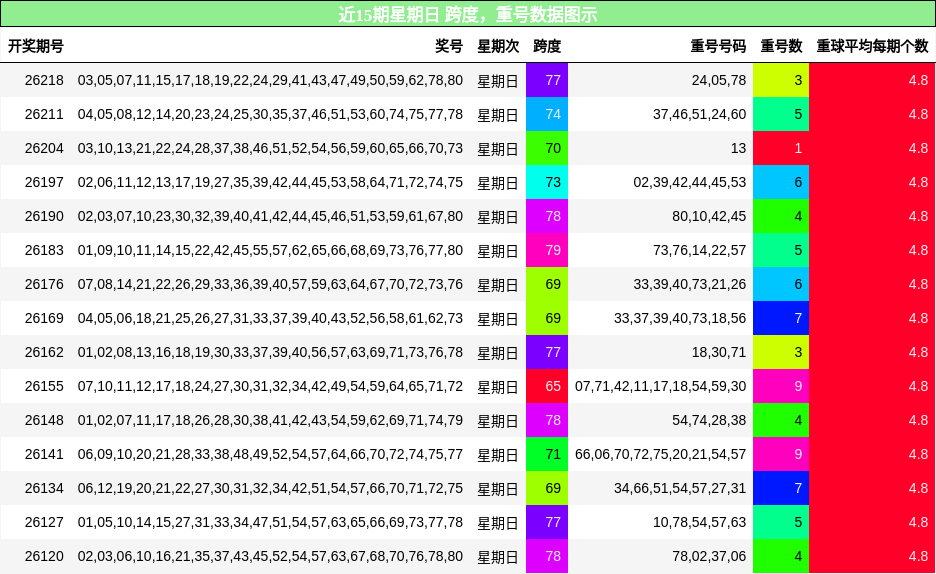Click the 重号号码 column header
This screenshot has height=574, width=936.
click(x=718, y=46)
